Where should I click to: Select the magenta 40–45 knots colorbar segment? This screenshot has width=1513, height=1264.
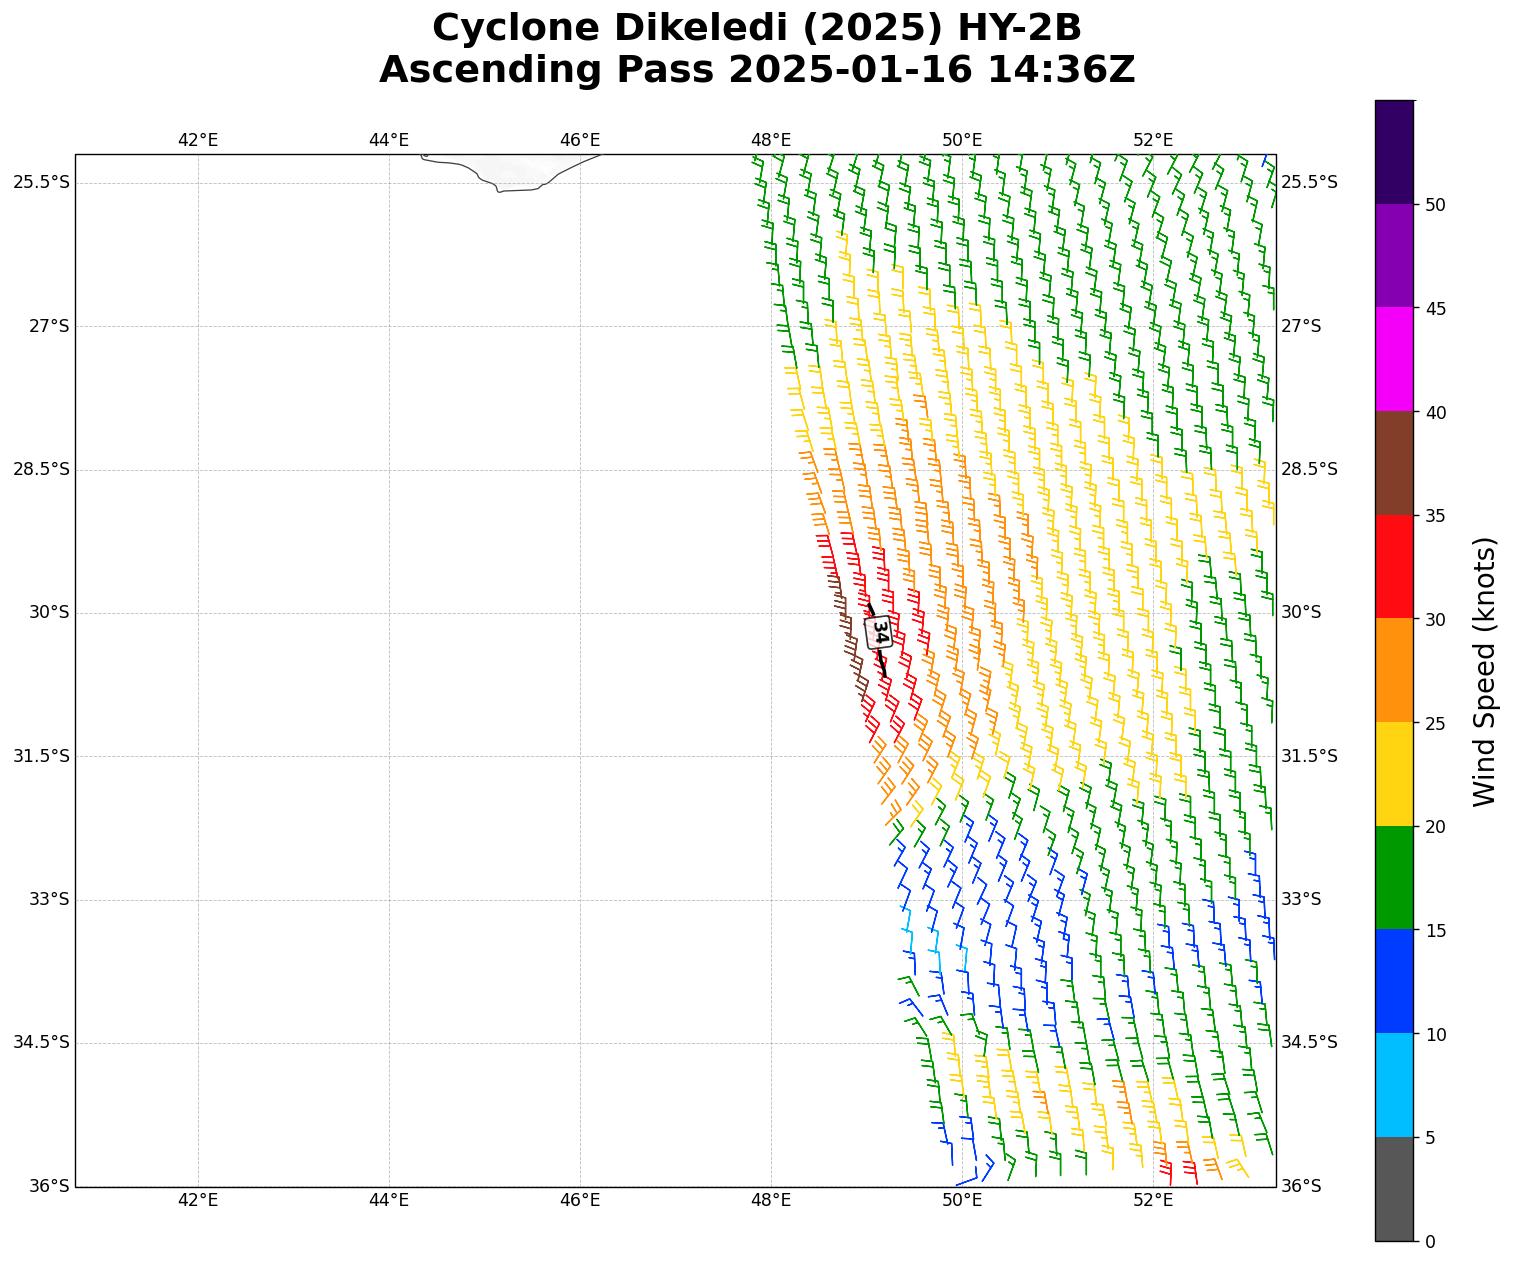[x=1394, y=359]
